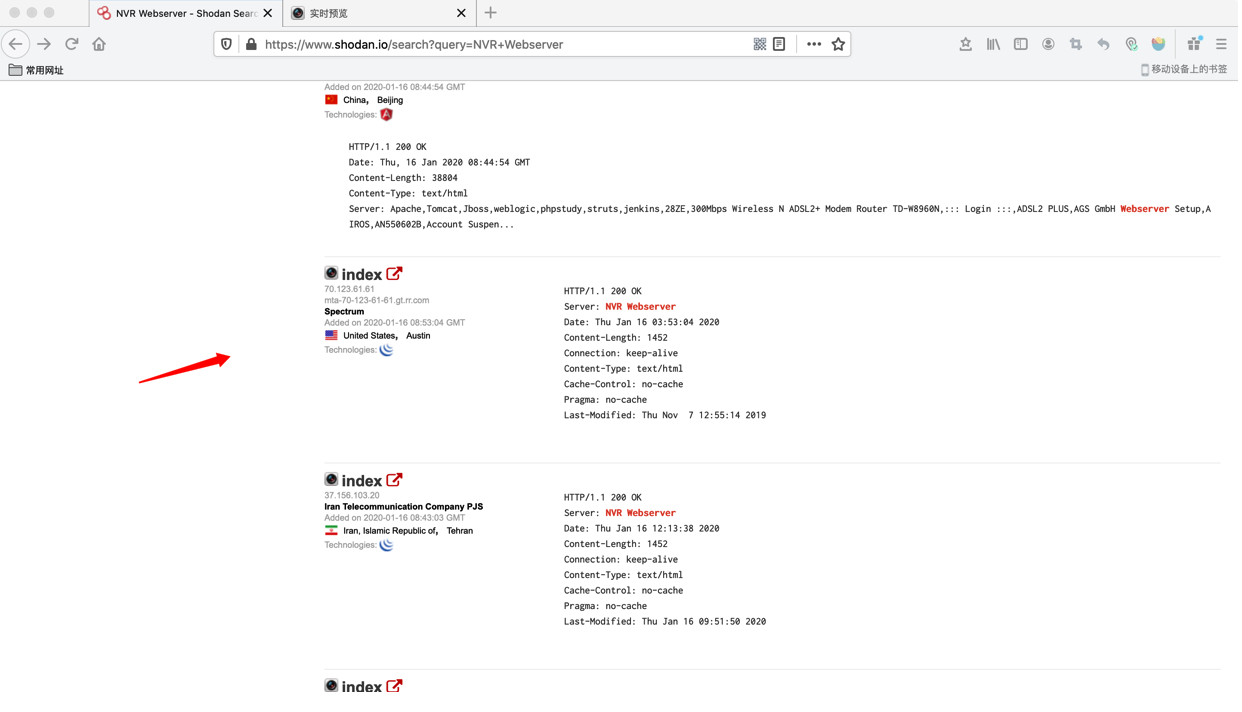Click the Austin city link
This screenshot has width=1242, height=712.
pyautogui.click(x=418, y=336)
